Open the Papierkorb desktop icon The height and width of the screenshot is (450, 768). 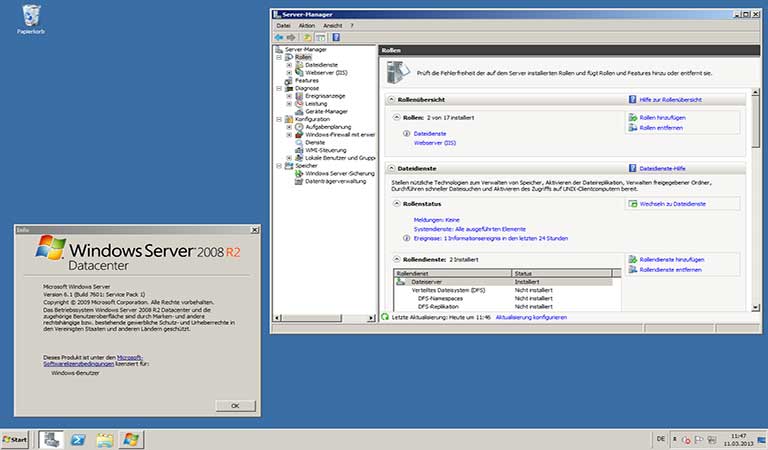point(31,20)
